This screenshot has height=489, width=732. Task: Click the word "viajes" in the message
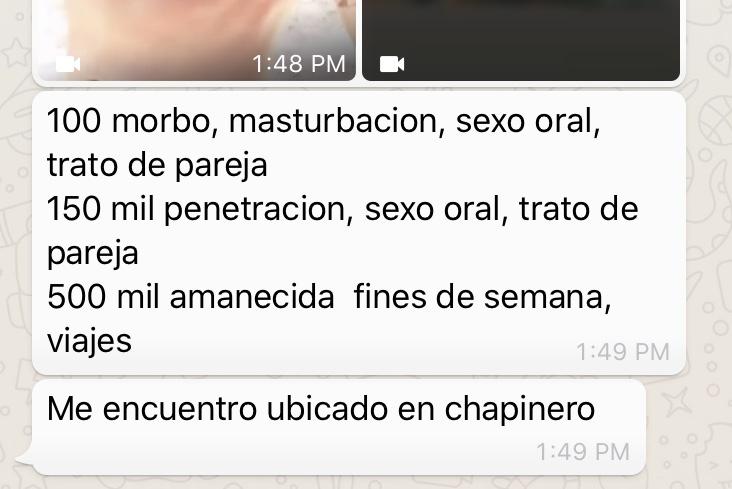point(90,341)
